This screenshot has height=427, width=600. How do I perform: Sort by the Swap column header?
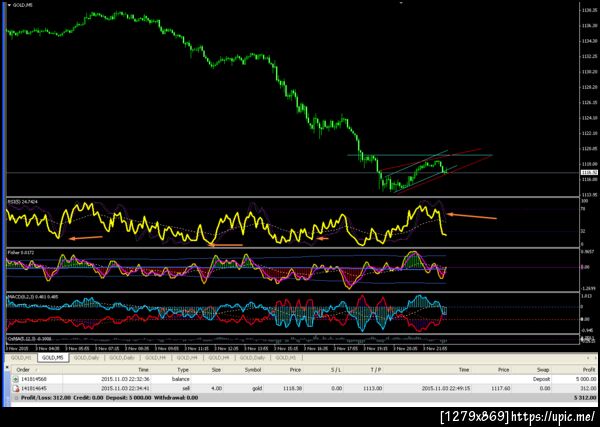pos(543,370)
